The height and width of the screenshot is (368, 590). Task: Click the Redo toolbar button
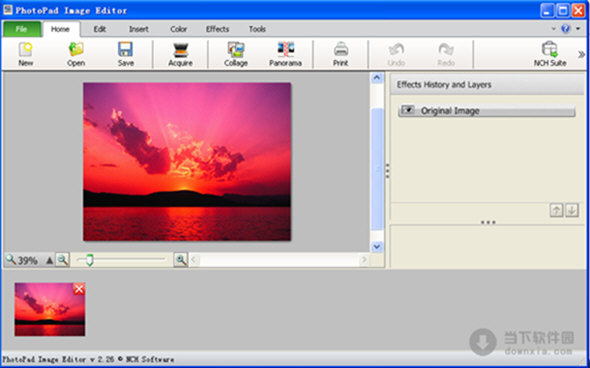(x=446, y=55)
